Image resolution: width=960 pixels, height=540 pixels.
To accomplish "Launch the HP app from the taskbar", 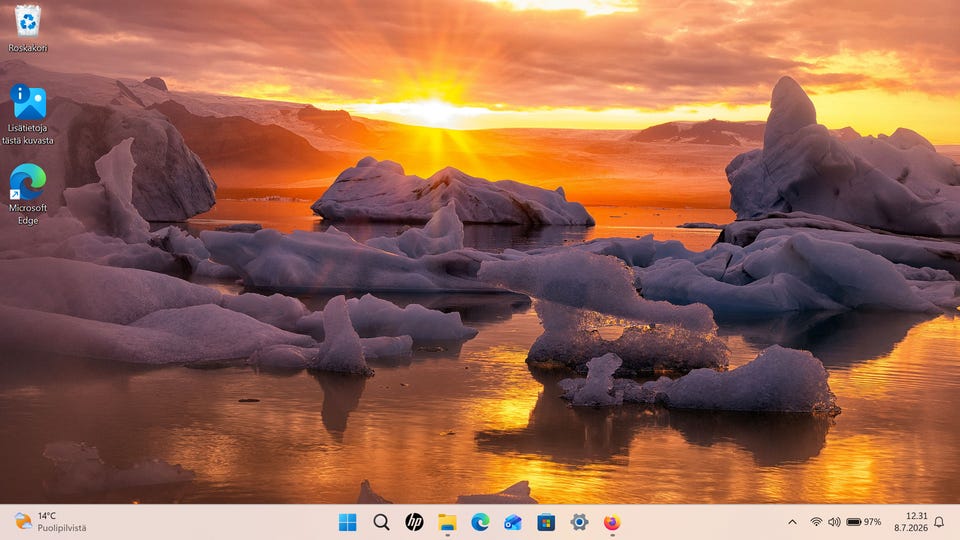I will click(414, 522).
